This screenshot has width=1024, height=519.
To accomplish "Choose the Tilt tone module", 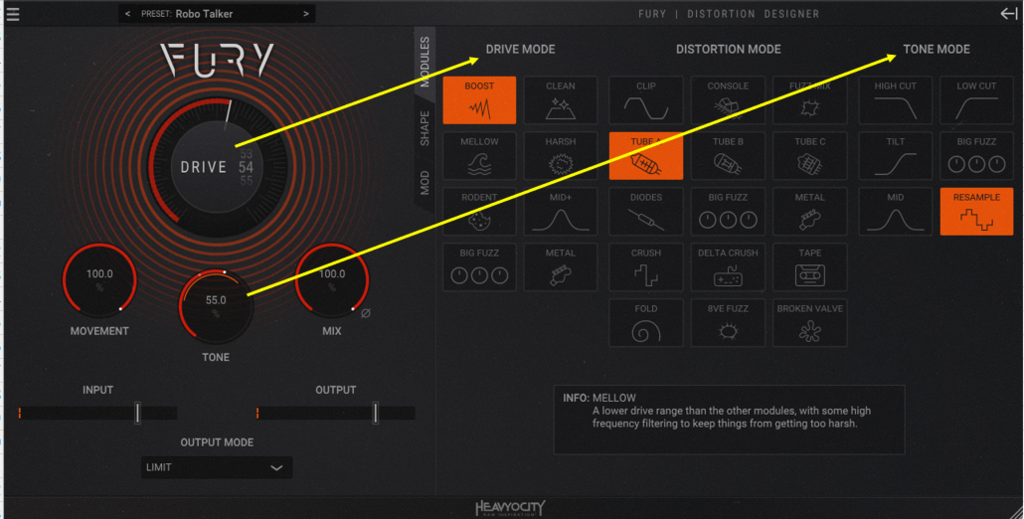I will (x=895, y=156).
